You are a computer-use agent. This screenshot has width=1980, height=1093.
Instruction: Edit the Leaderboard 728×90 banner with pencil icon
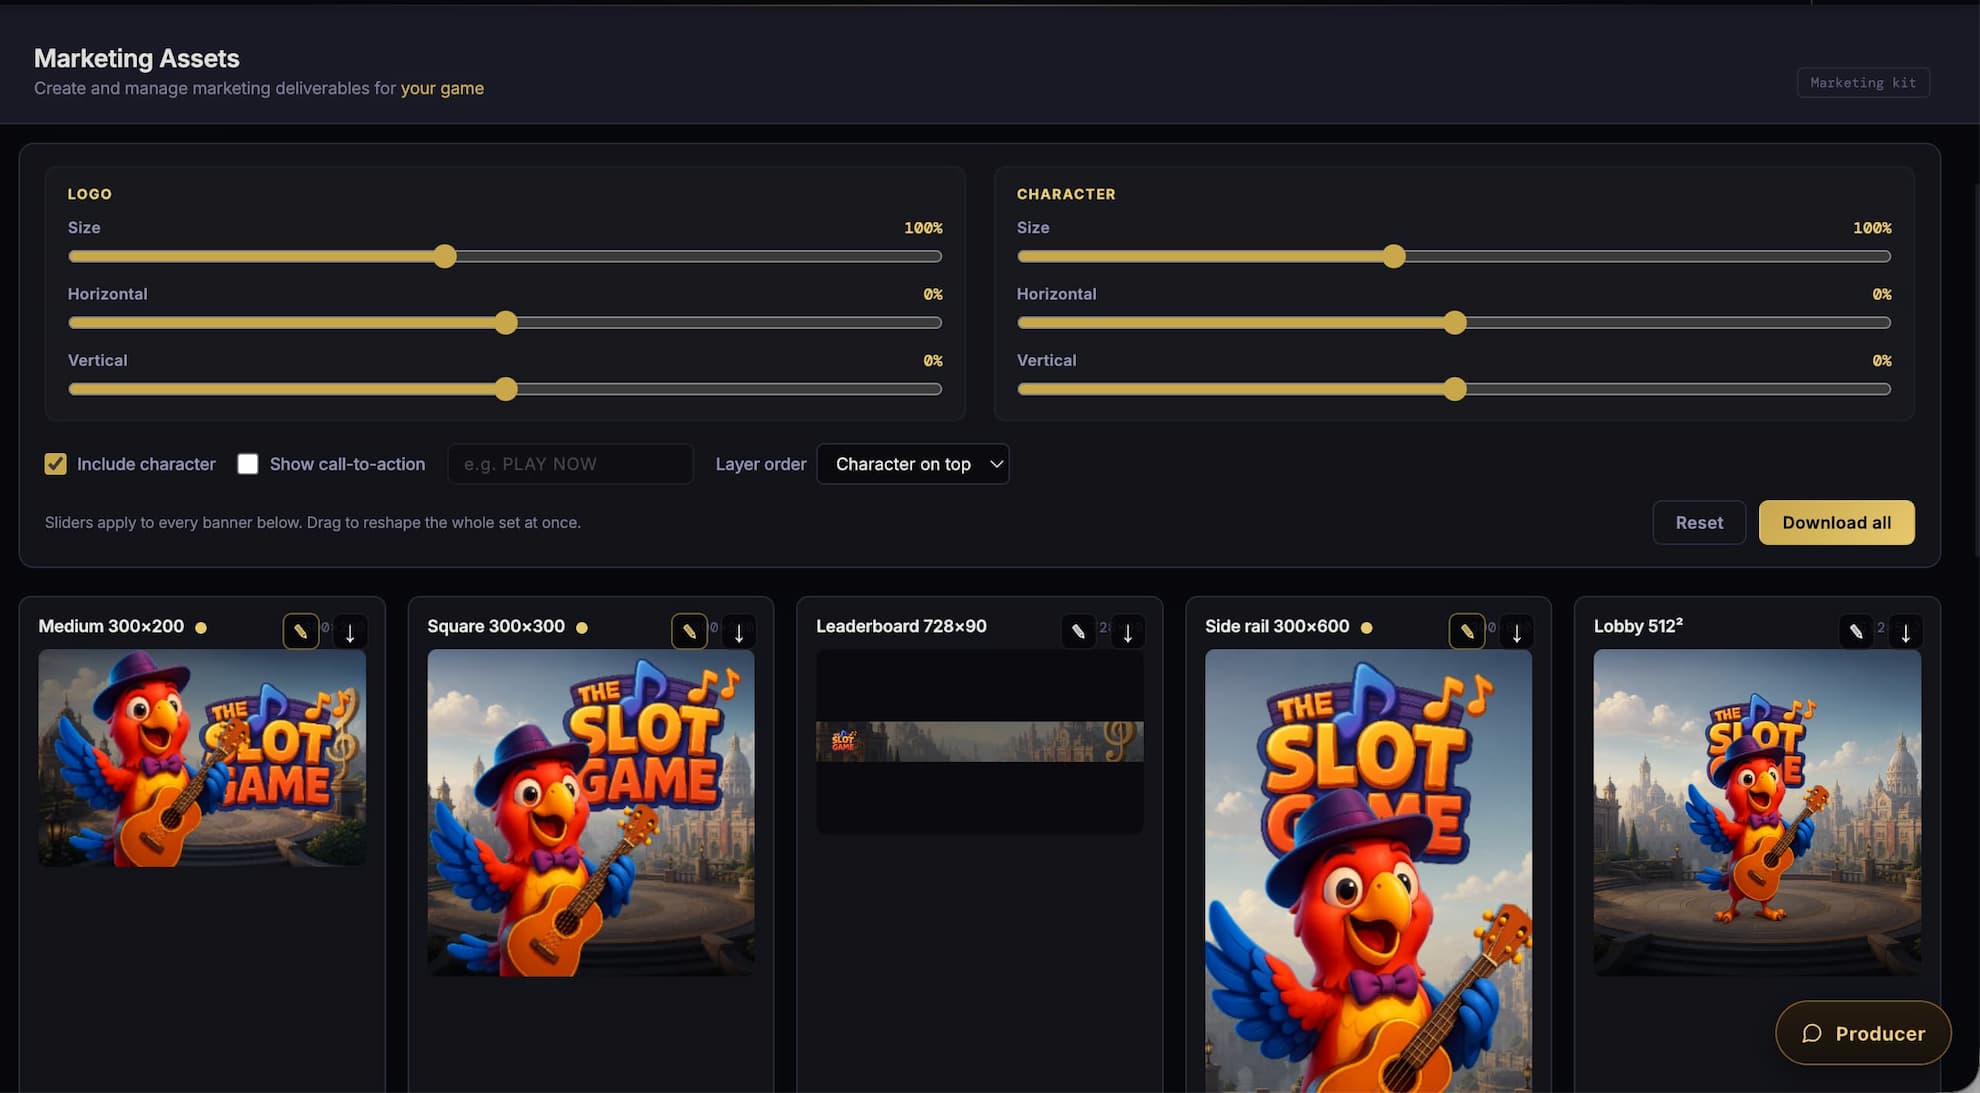[x=1078, y=631]
